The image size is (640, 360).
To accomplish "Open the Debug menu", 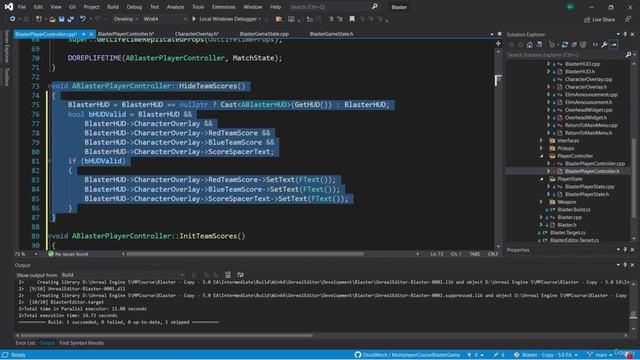I will (134, 7).
